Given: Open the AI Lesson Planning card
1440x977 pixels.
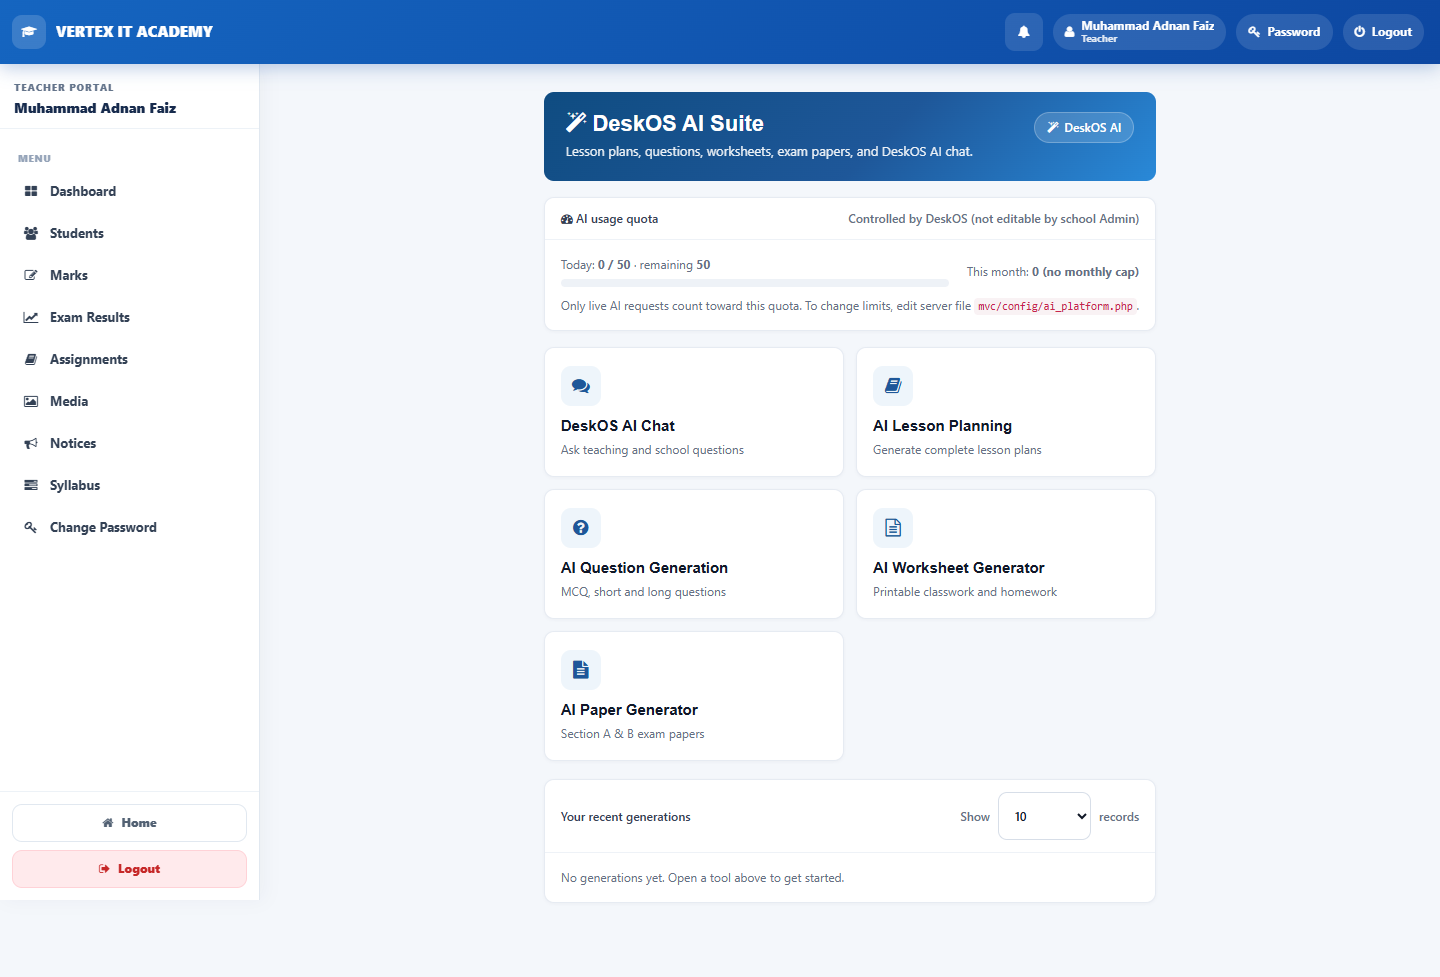Looking at the screenshot, I should [x=1006, y=412].
